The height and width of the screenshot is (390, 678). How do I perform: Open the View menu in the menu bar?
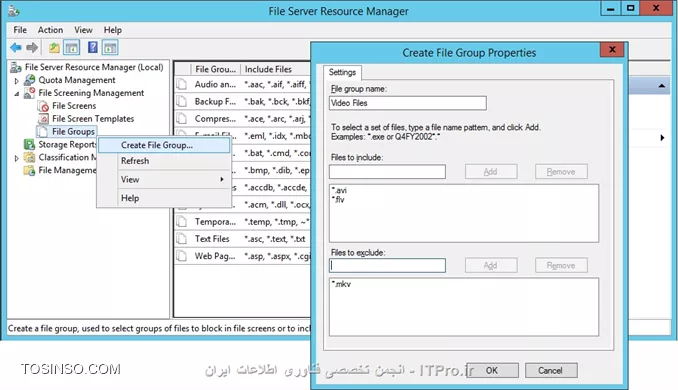pyautogui.click(x=83, y=30)
